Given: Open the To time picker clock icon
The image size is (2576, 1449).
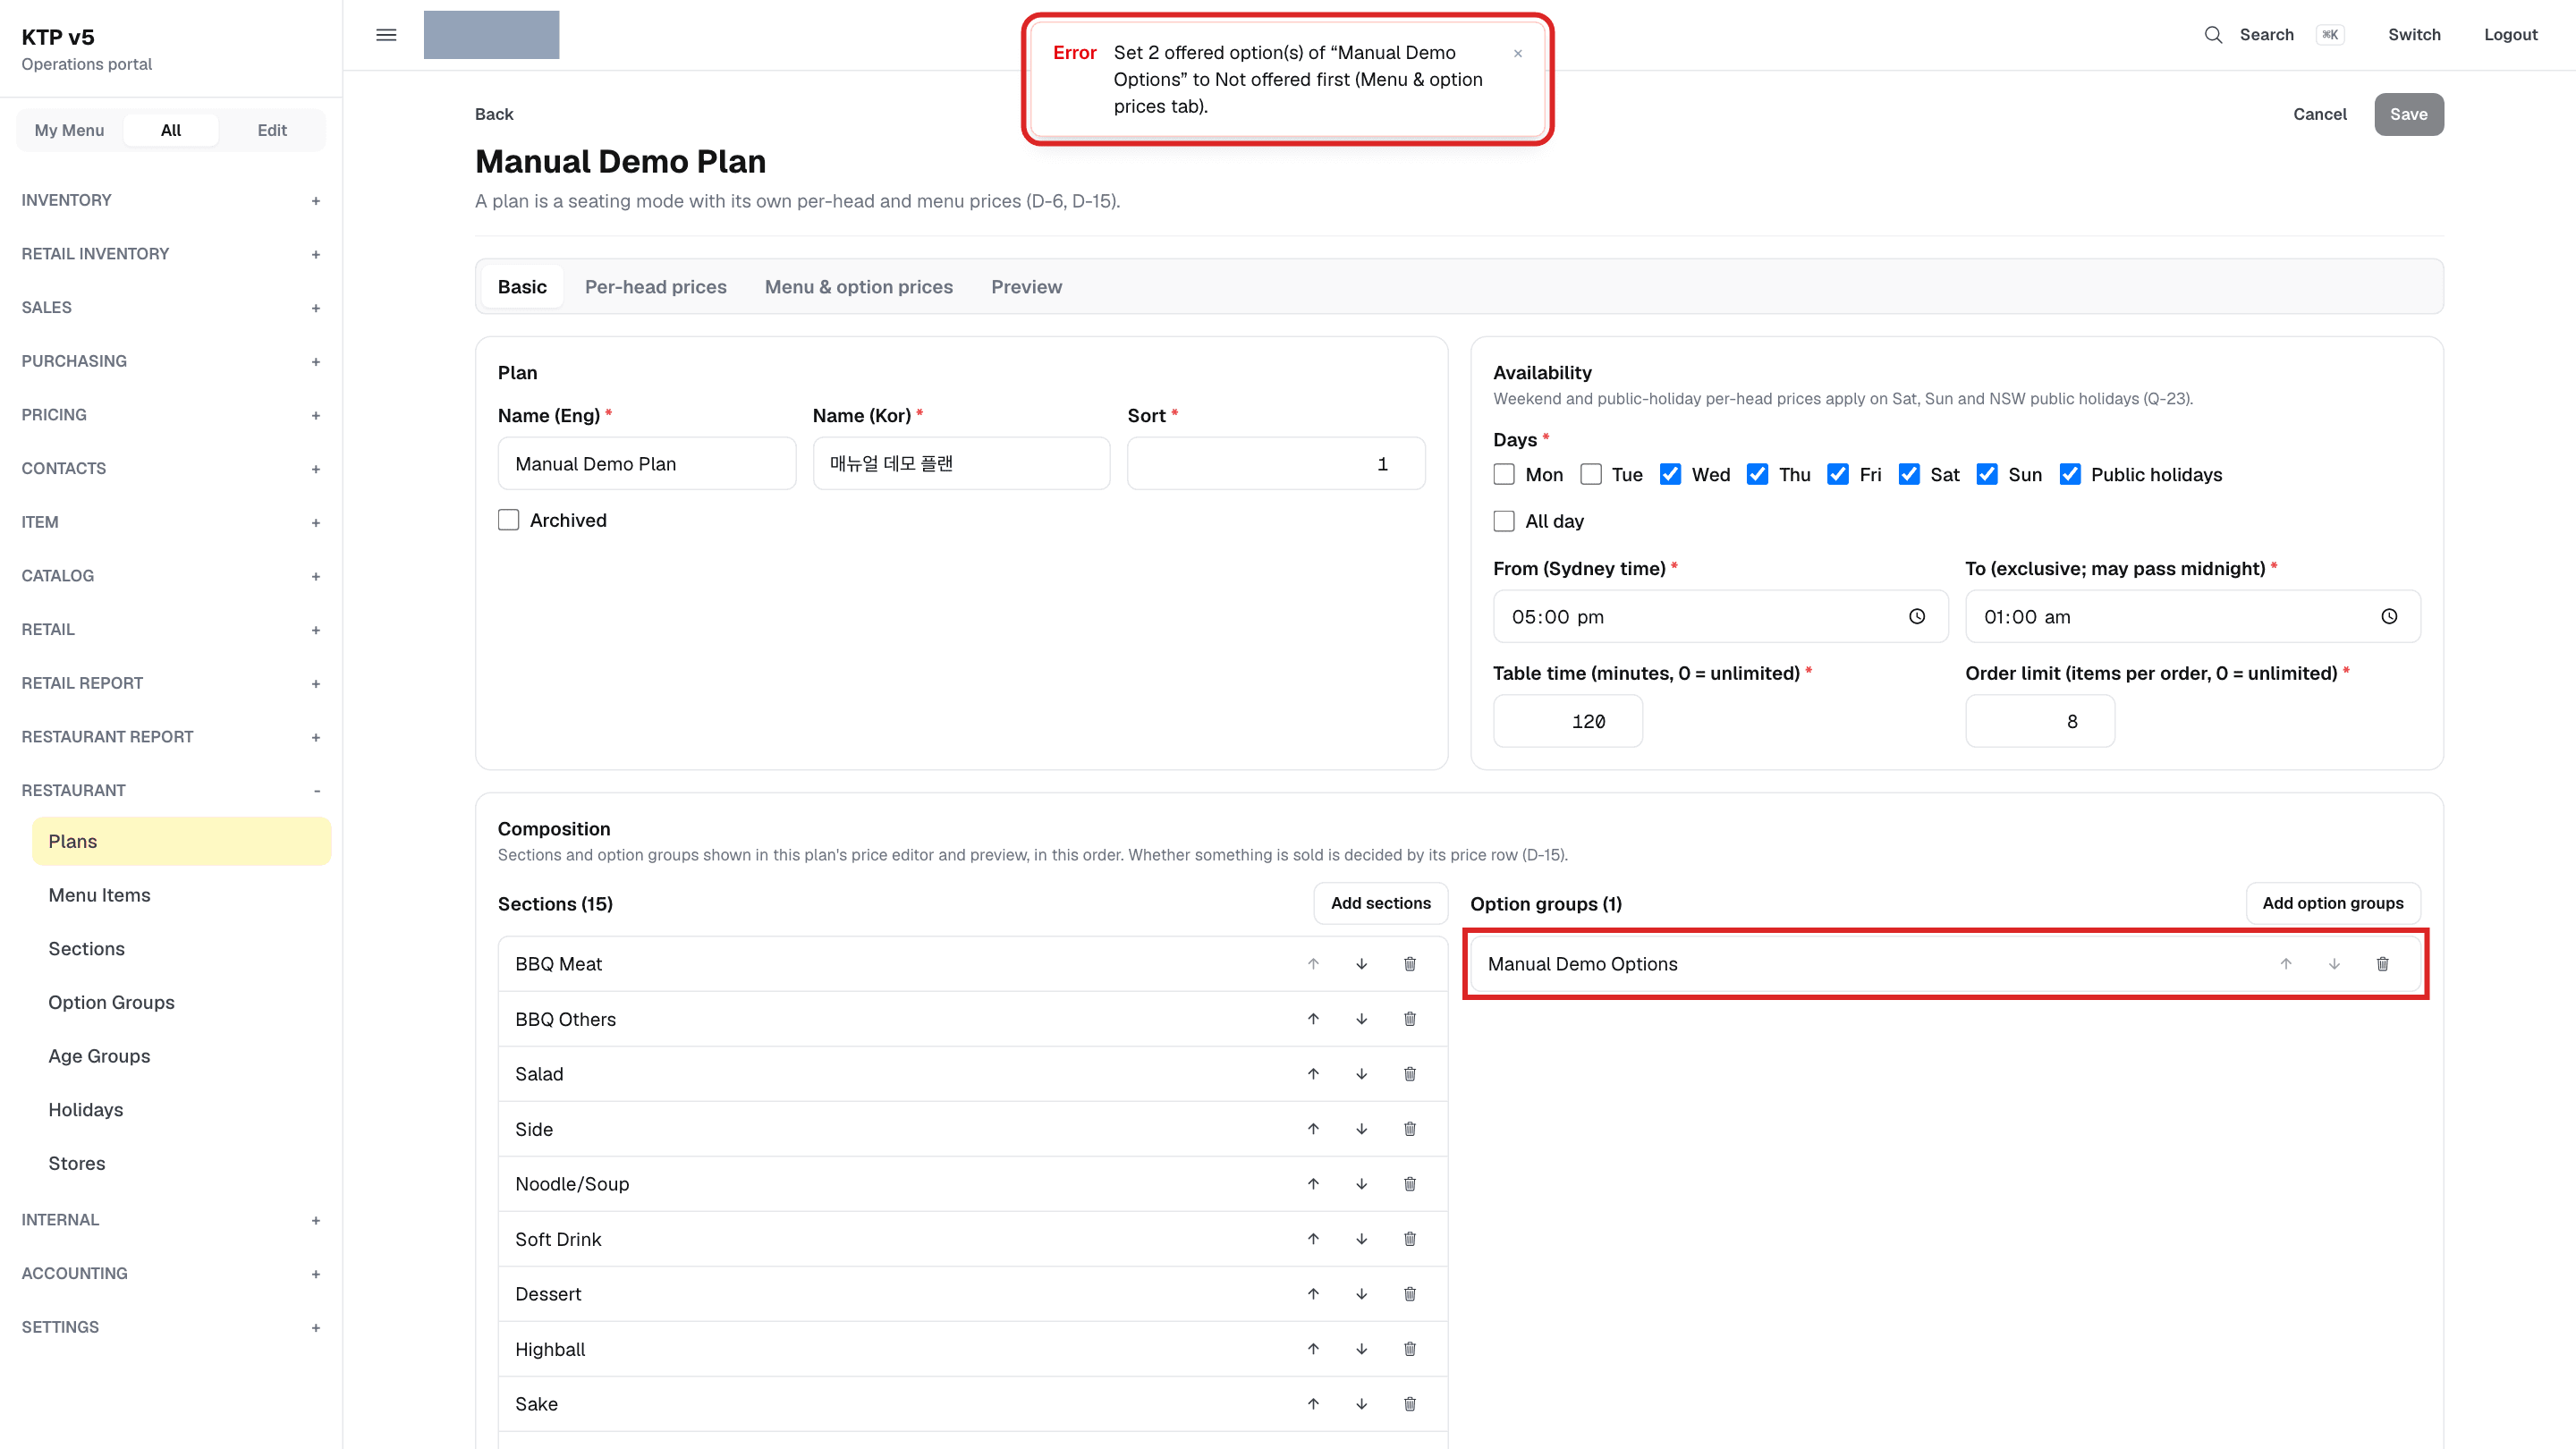Looking at the screenshot, I should [x=2388, y=616].
